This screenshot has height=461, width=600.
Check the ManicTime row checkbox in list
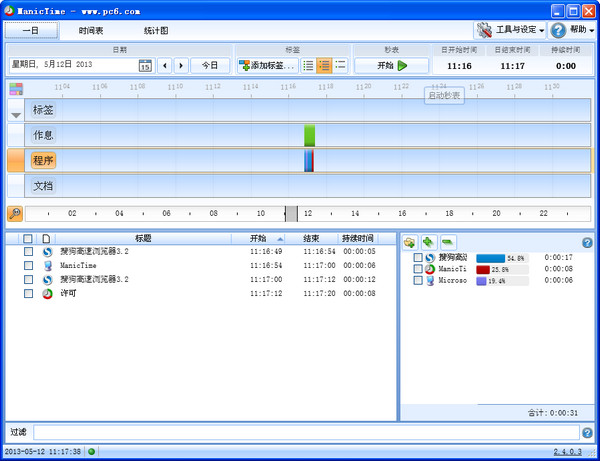click(x=29, y=266)
